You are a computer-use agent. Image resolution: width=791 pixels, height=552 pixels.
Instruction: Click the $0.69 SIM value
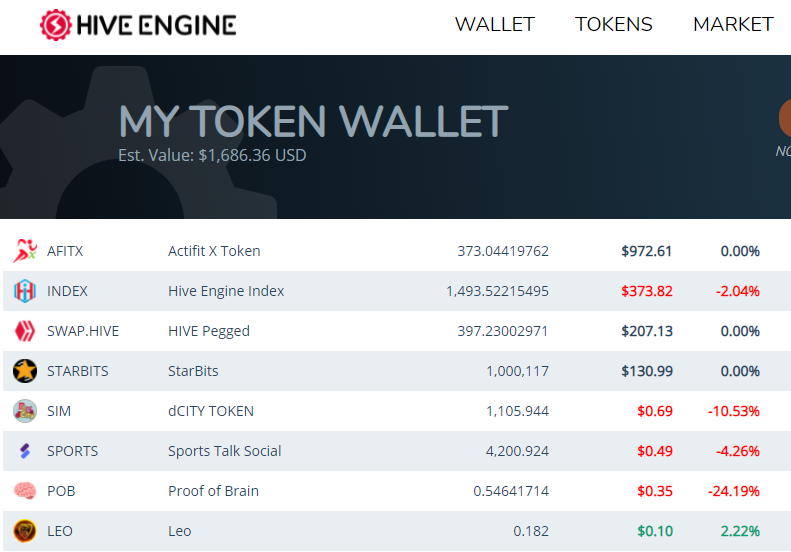655,411
